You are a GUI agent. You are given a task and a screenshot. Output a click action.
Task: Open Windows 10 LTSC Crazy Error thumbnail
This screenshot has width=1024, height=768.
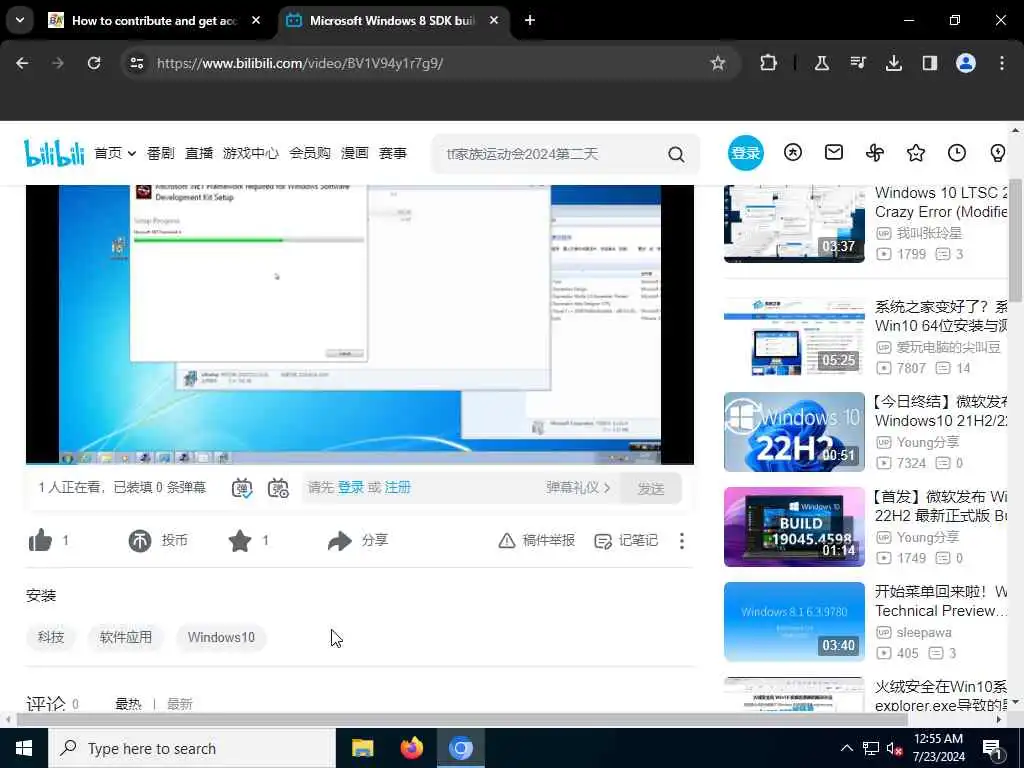(794, 223)
